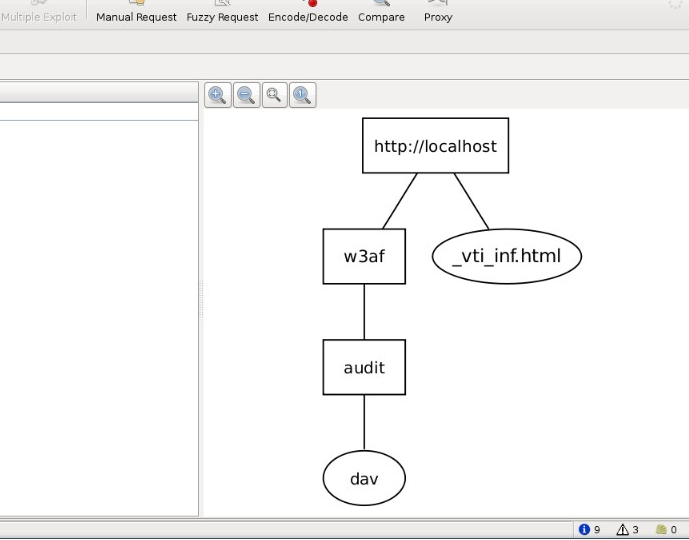This screenshot has width=689, height=540.
Task: Click the throbber activity indicator
Action: pos(675,4)
